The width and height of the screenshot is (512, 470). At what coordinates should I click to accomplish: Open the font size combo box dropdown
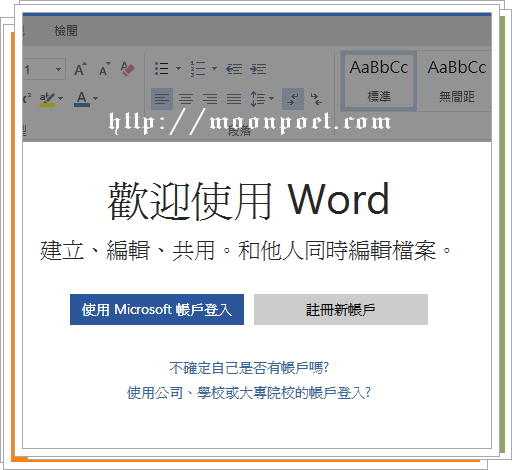(x=58, y=69)
